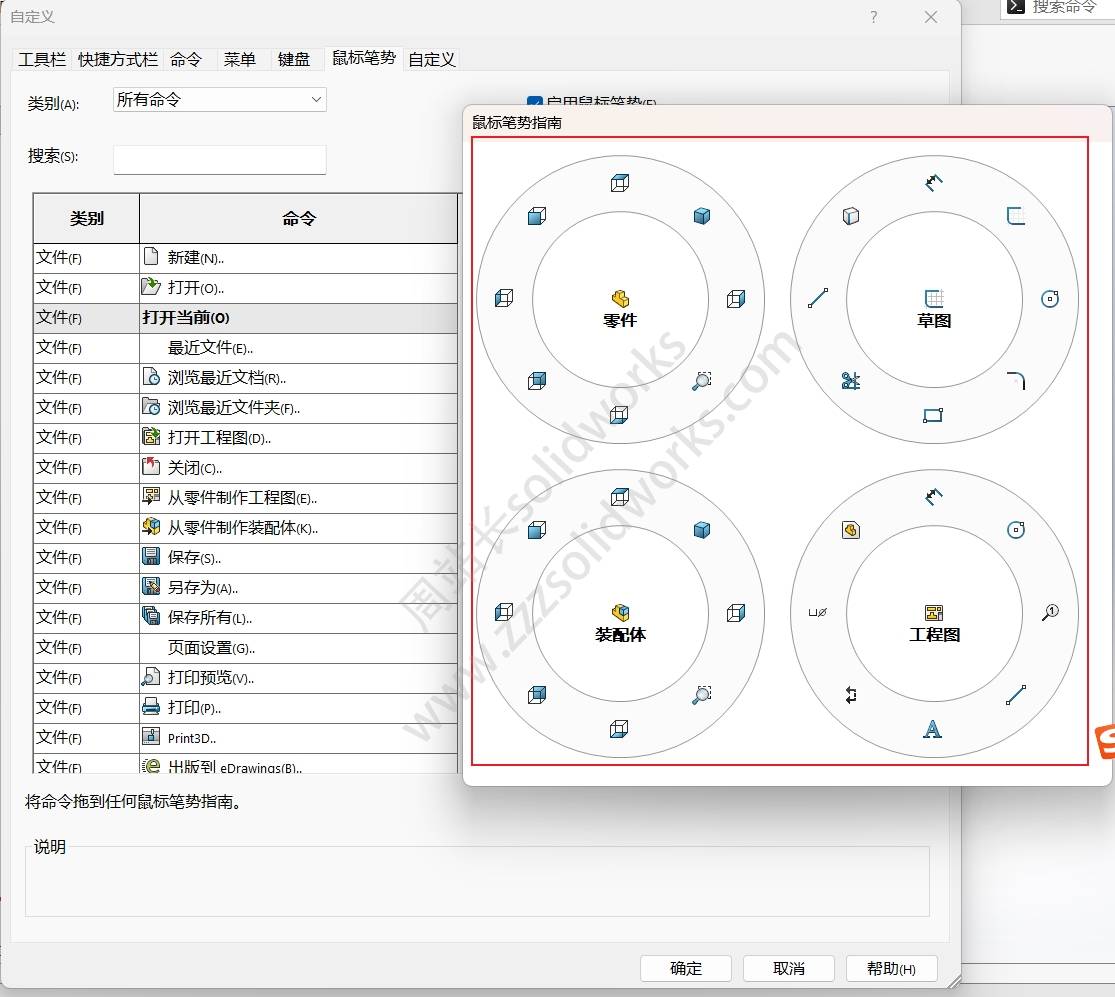Select the 打开当前(O) command row
1115x997 pixels.
(245, 318)
